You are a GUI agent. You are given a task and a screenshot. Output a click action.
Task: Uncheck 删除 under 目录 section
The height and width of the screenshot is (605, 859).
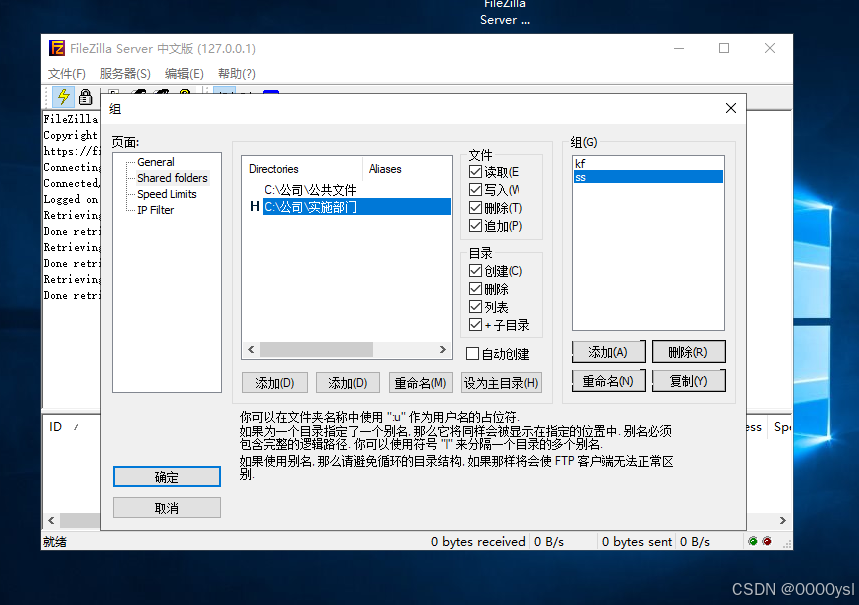point(475,289)
